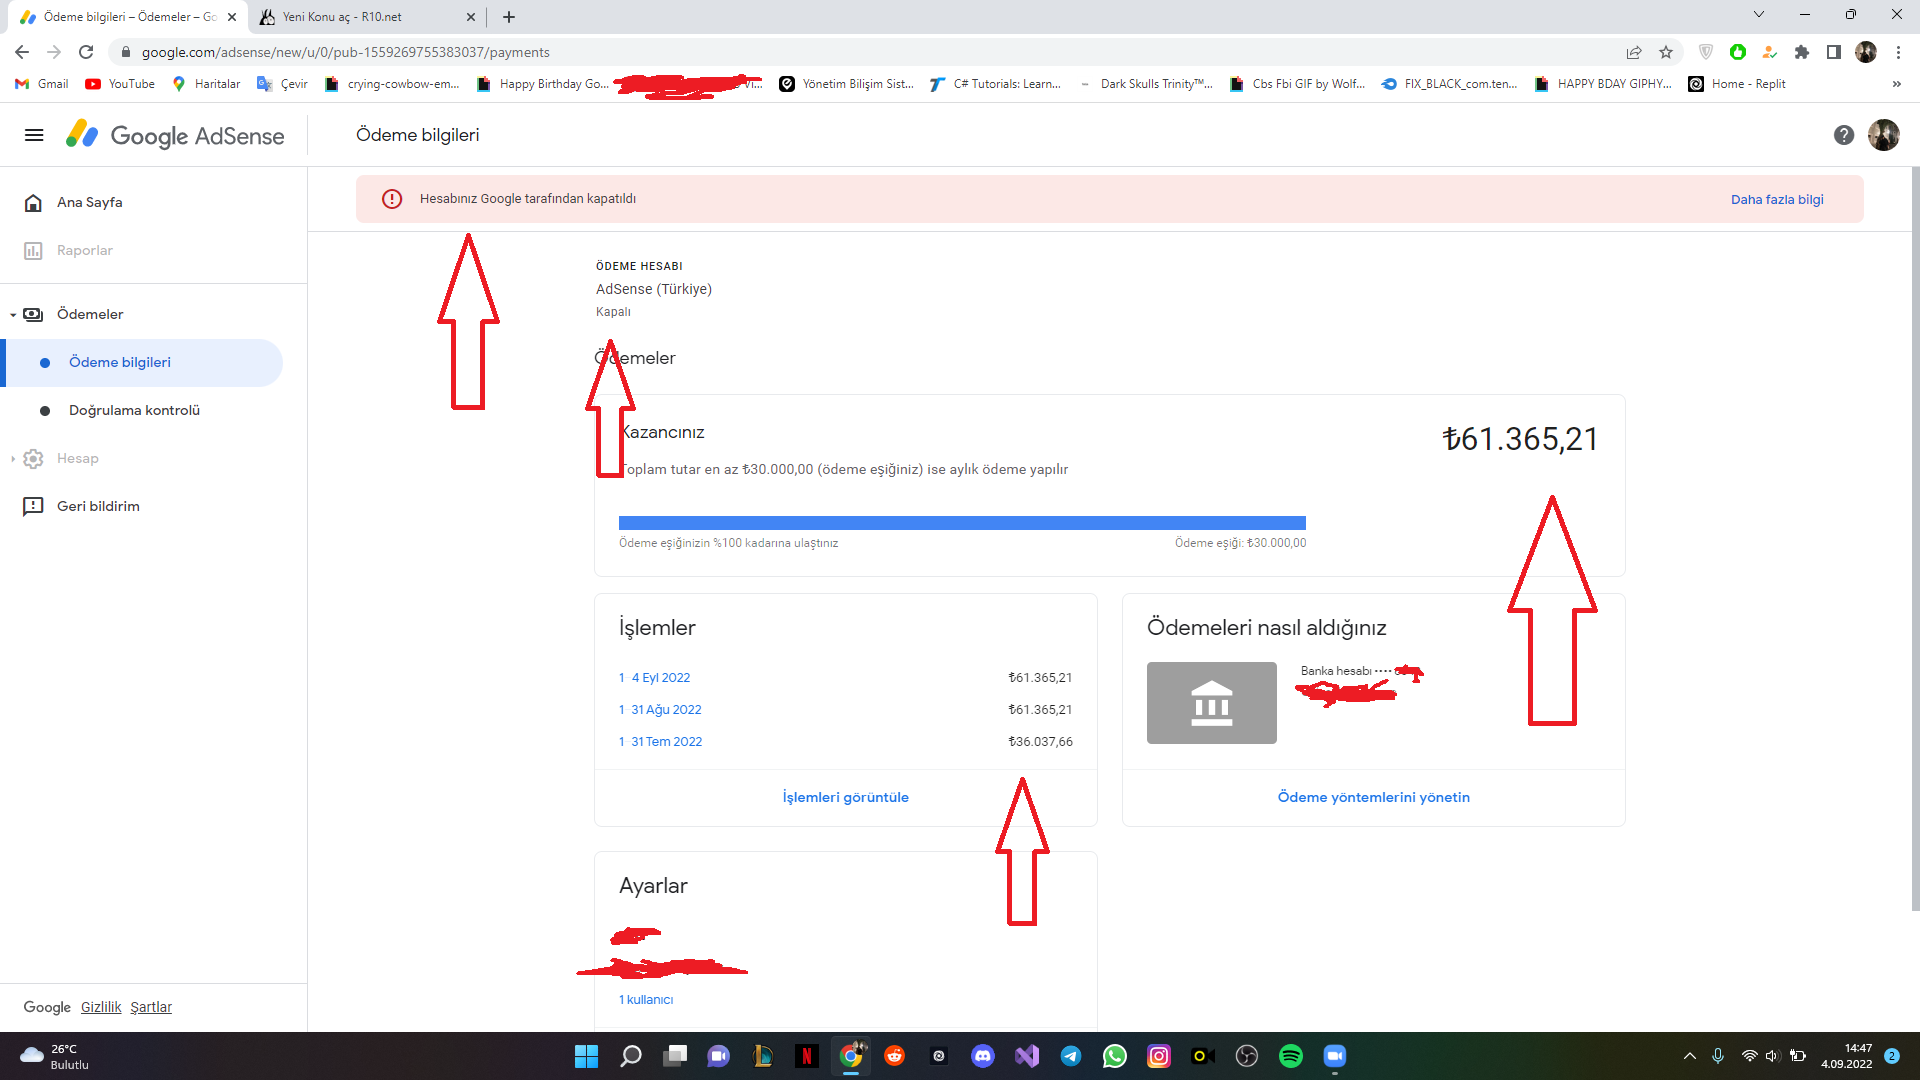The width and height of the screenshot is (1920, 1080).
Task: Open a new browser tab
Action: [x=509, y=17]
